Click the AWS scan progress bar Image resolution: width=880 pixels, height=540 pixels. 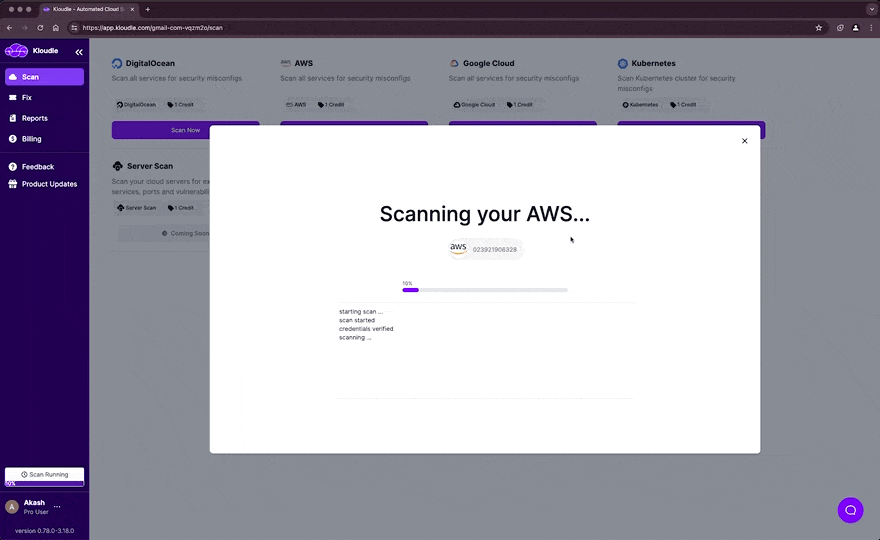click(x=485, y=290)
